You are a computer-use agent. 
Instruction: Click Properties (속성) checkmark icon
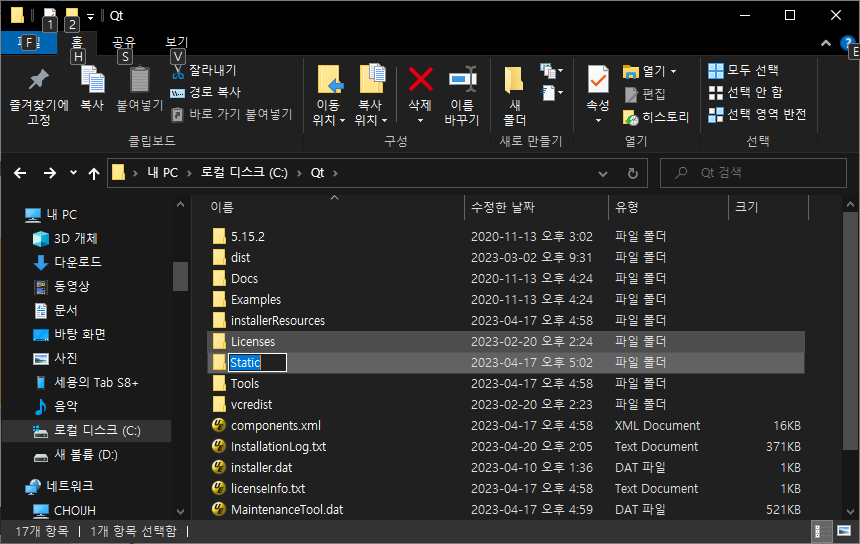pyautogui.click(x=598, y=80)
